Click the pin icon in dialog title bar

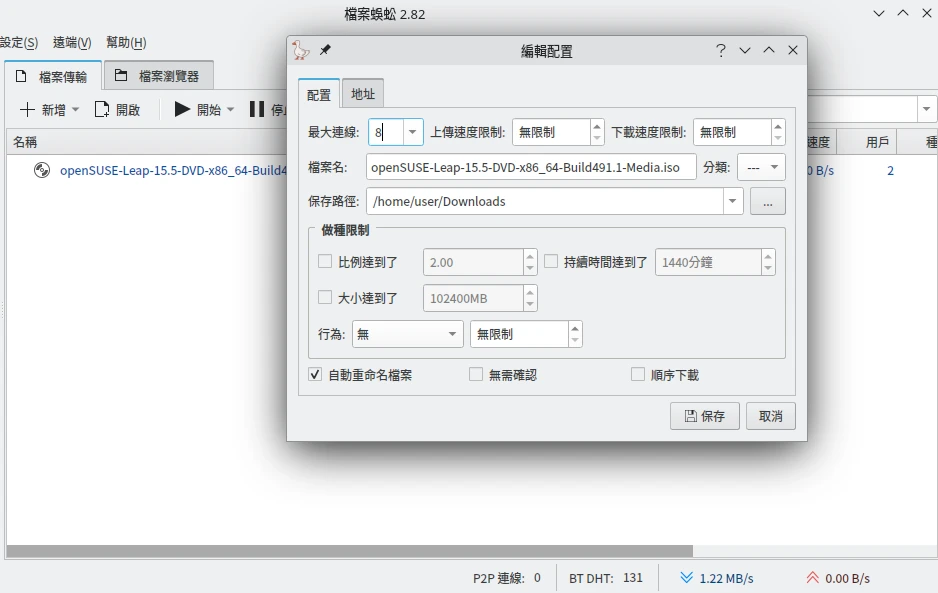click(325, 50)
